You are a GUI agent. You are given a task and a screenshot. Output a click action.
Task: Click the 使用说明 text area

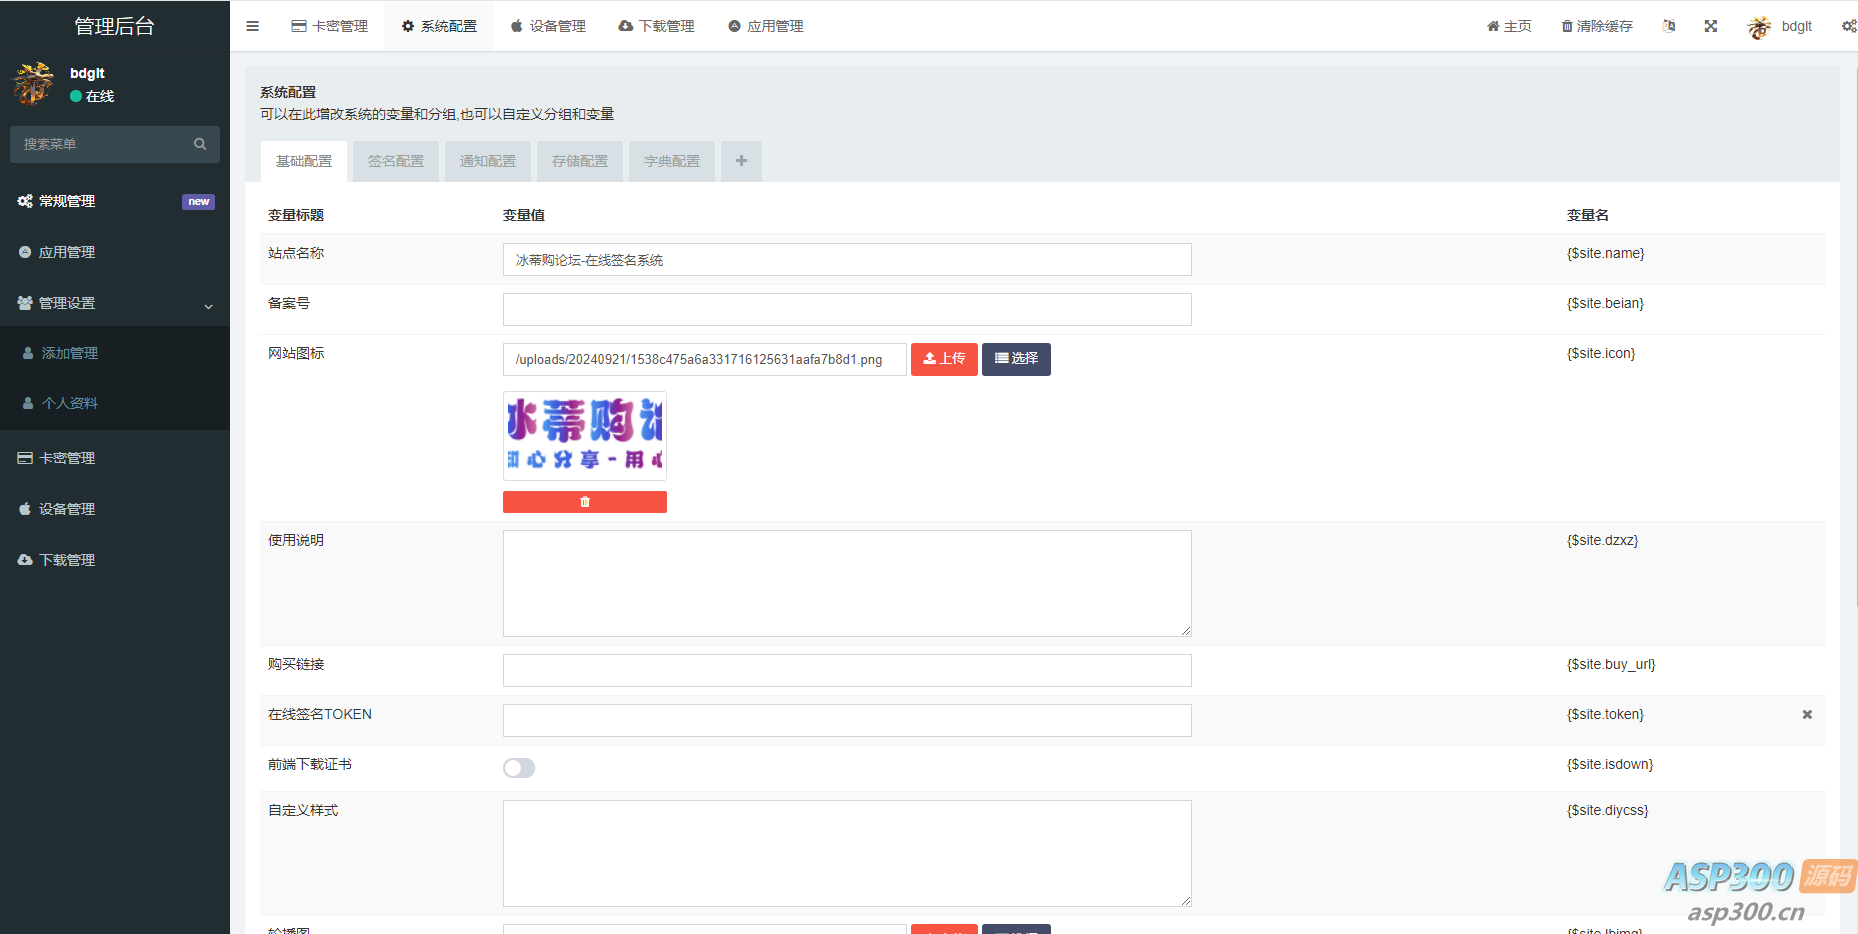coord(847,583)
